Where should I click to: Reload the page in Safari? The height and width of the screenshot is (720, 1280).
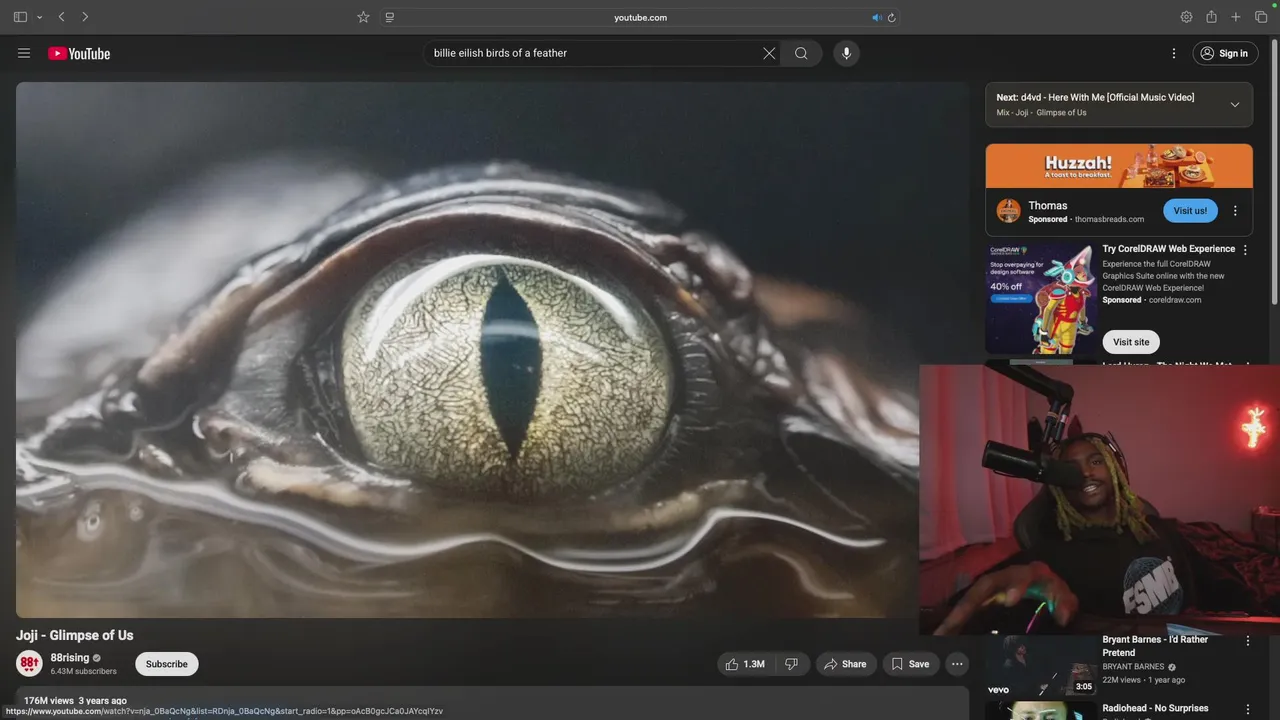point(891,17)
